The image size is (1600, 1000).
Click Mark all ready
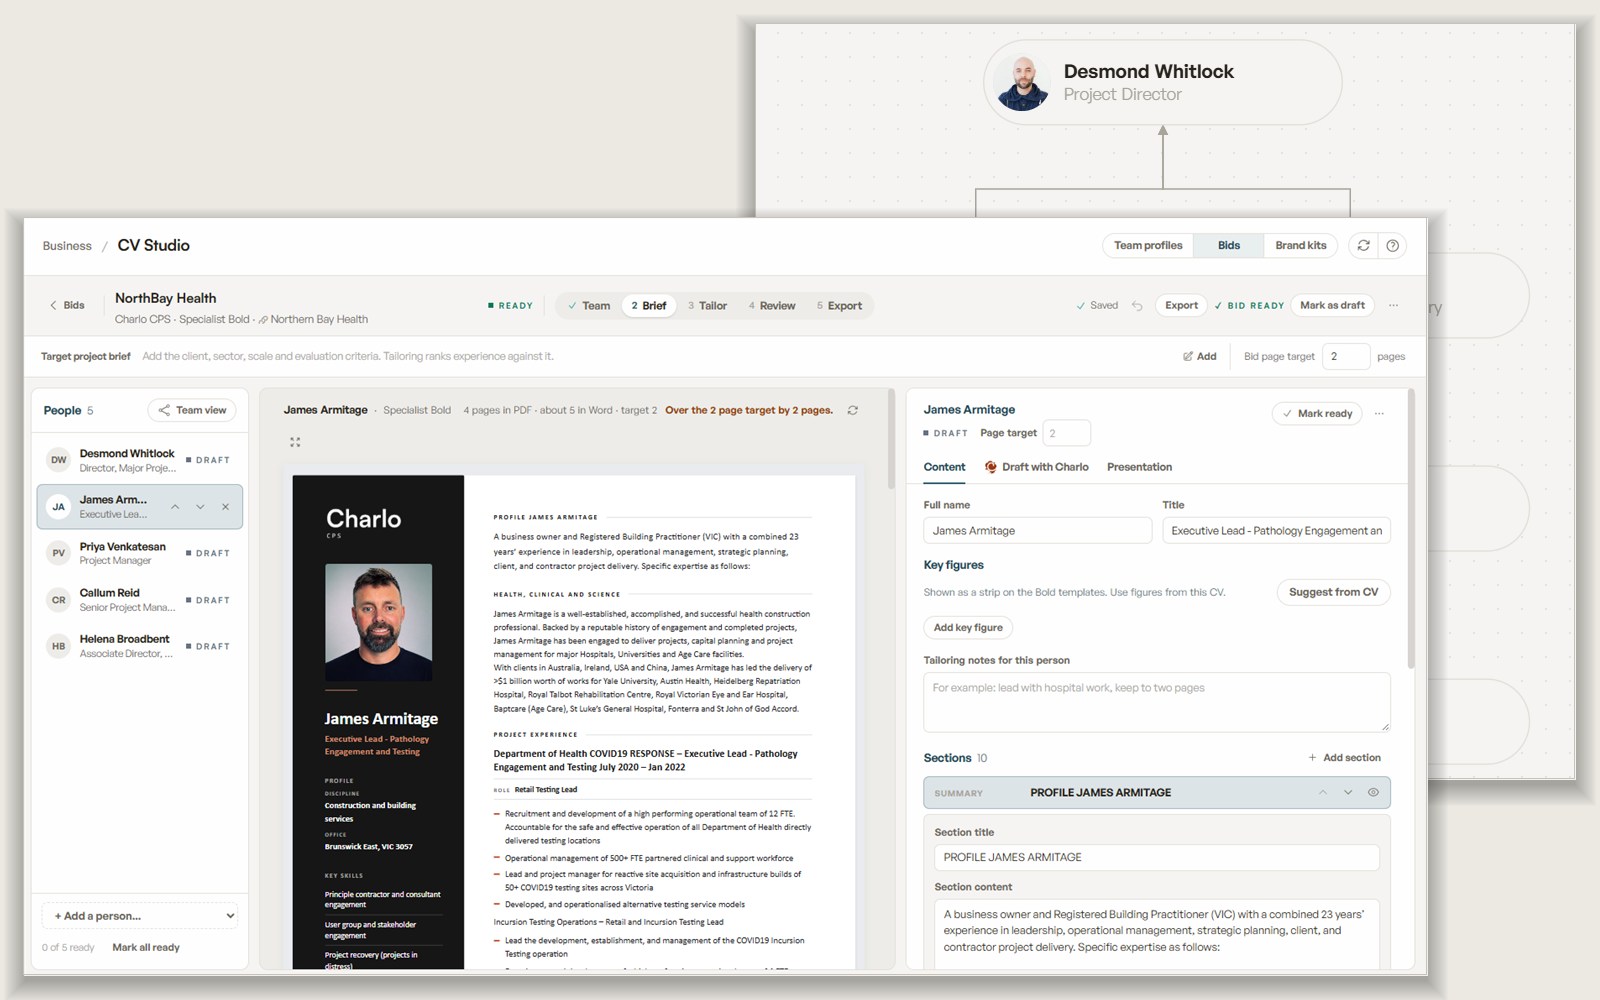[146, 948]
